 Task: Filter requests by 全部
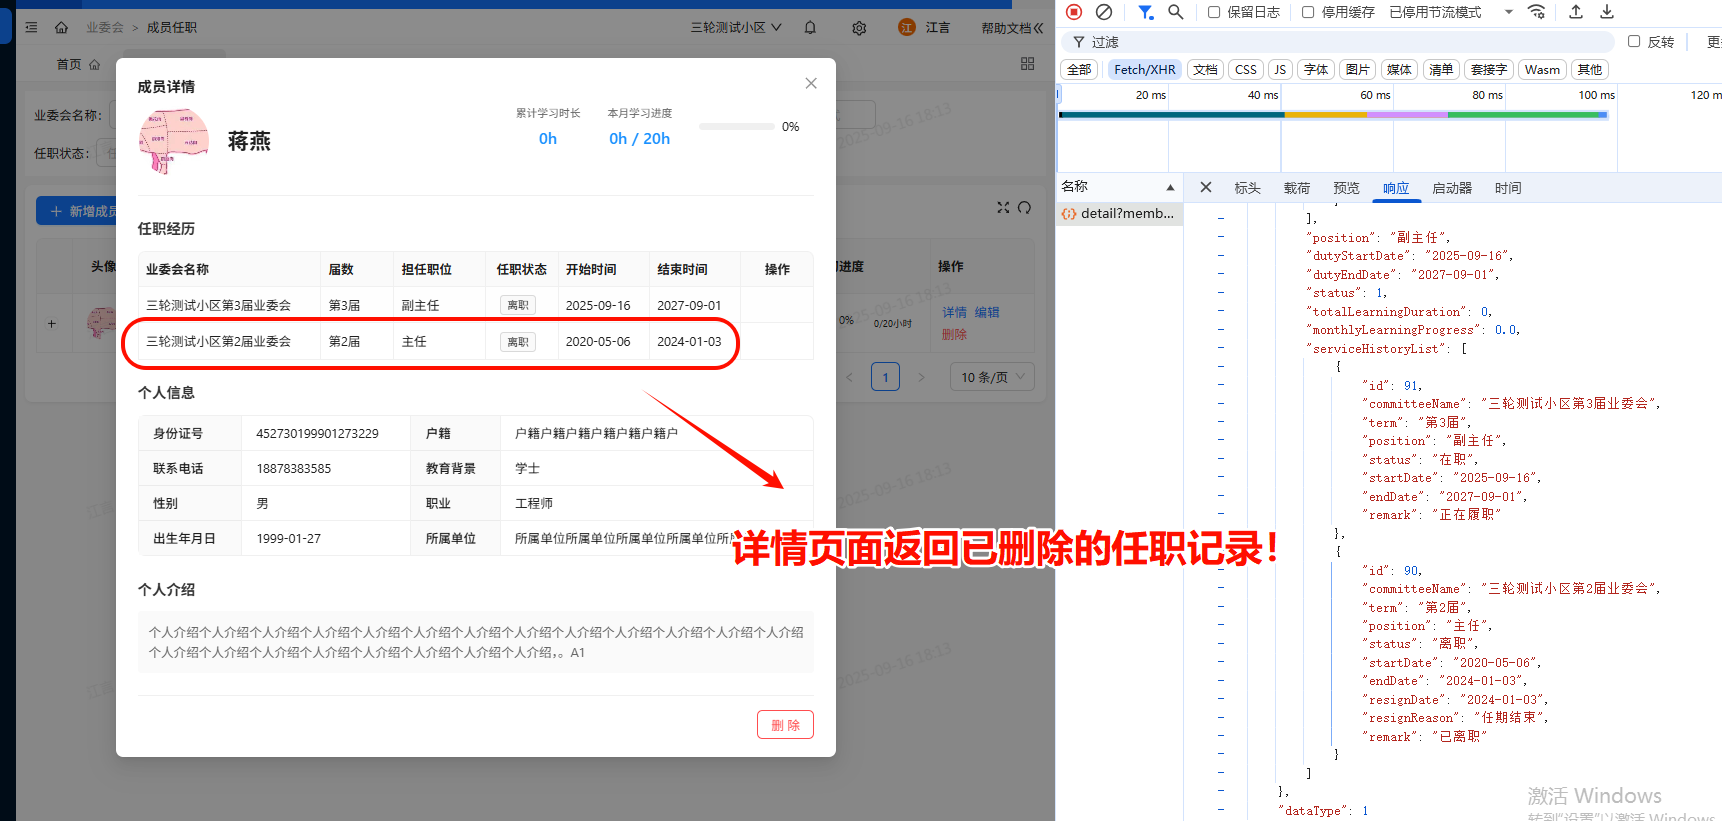1079,69
